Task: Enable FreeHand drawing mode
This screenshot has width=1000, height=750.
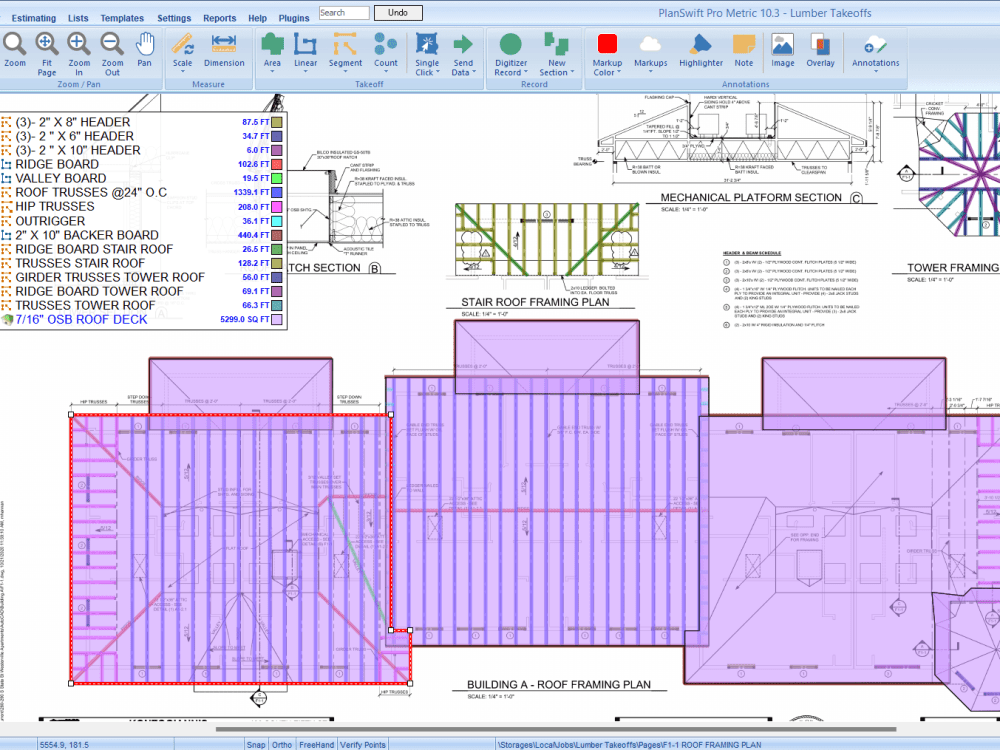Action: (x=316, y=744)
